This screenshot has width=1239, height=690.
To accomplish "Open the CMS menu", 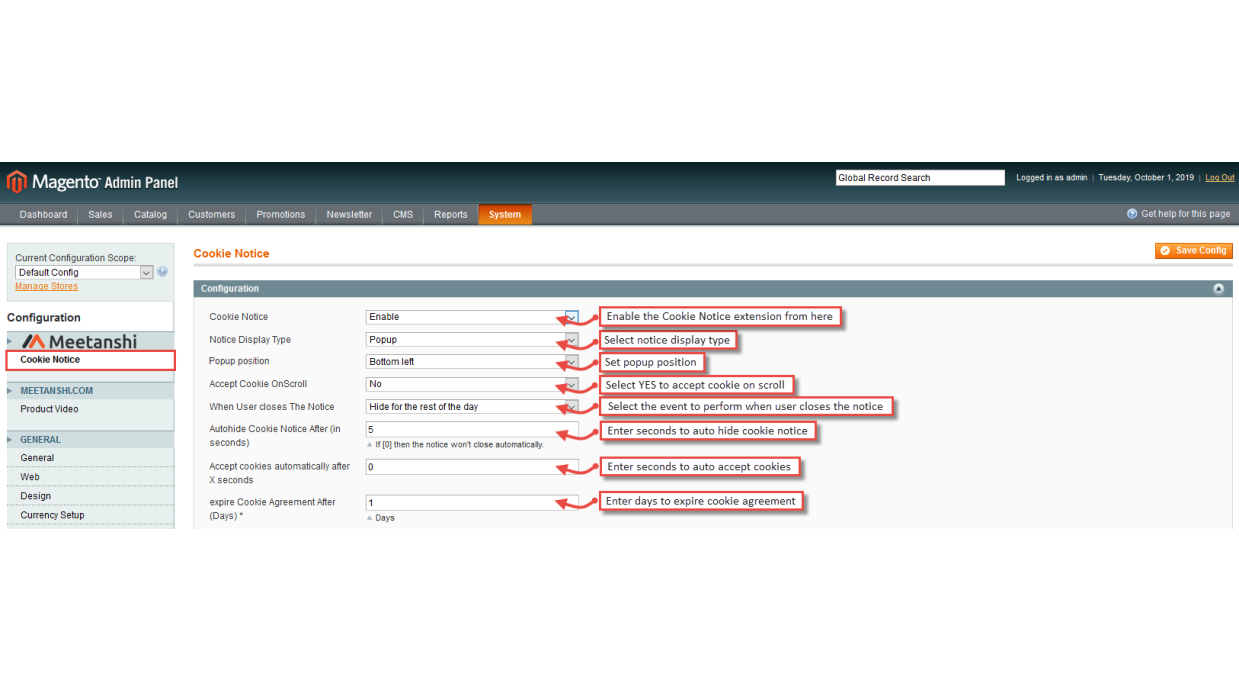I will tap(403, 215).
